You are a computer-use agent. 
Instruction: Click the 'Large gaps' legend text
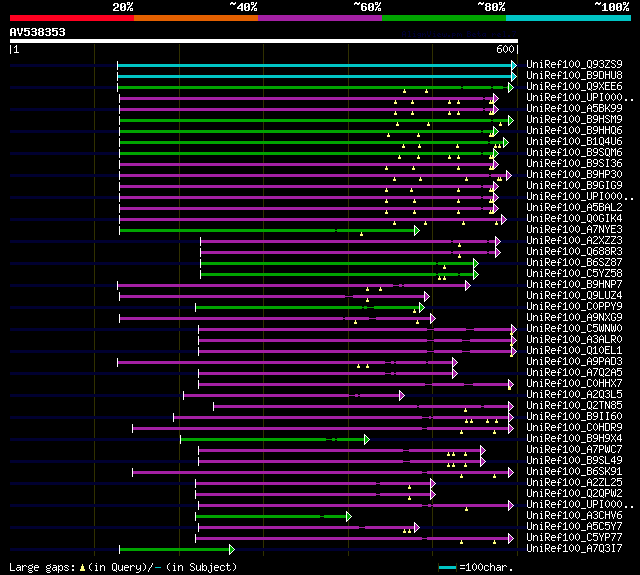(x=42, y=568)
